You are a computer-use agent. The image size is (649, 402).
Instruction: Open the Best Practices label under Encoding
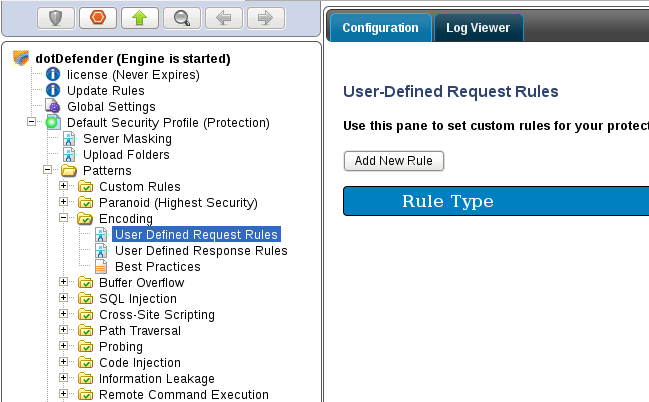[x=158, y=267]
